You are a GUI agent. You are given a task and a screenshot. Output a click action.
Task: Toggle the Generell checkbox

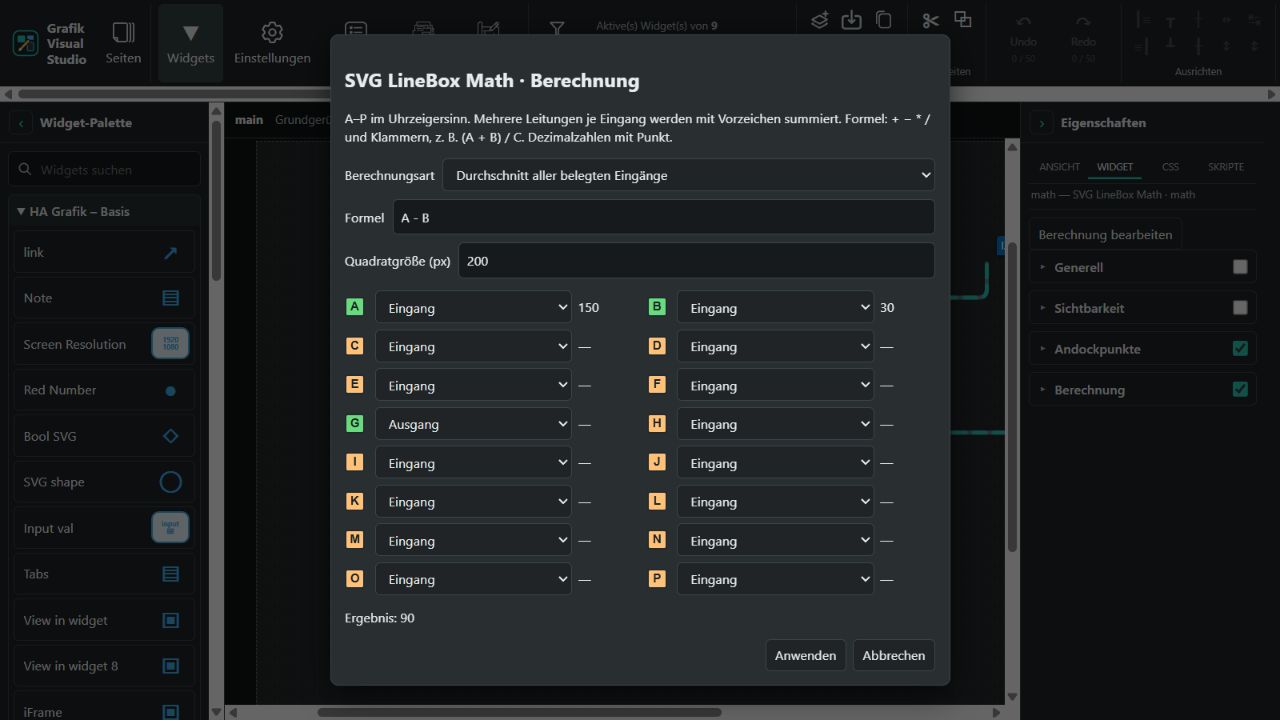pos(1240,267)
